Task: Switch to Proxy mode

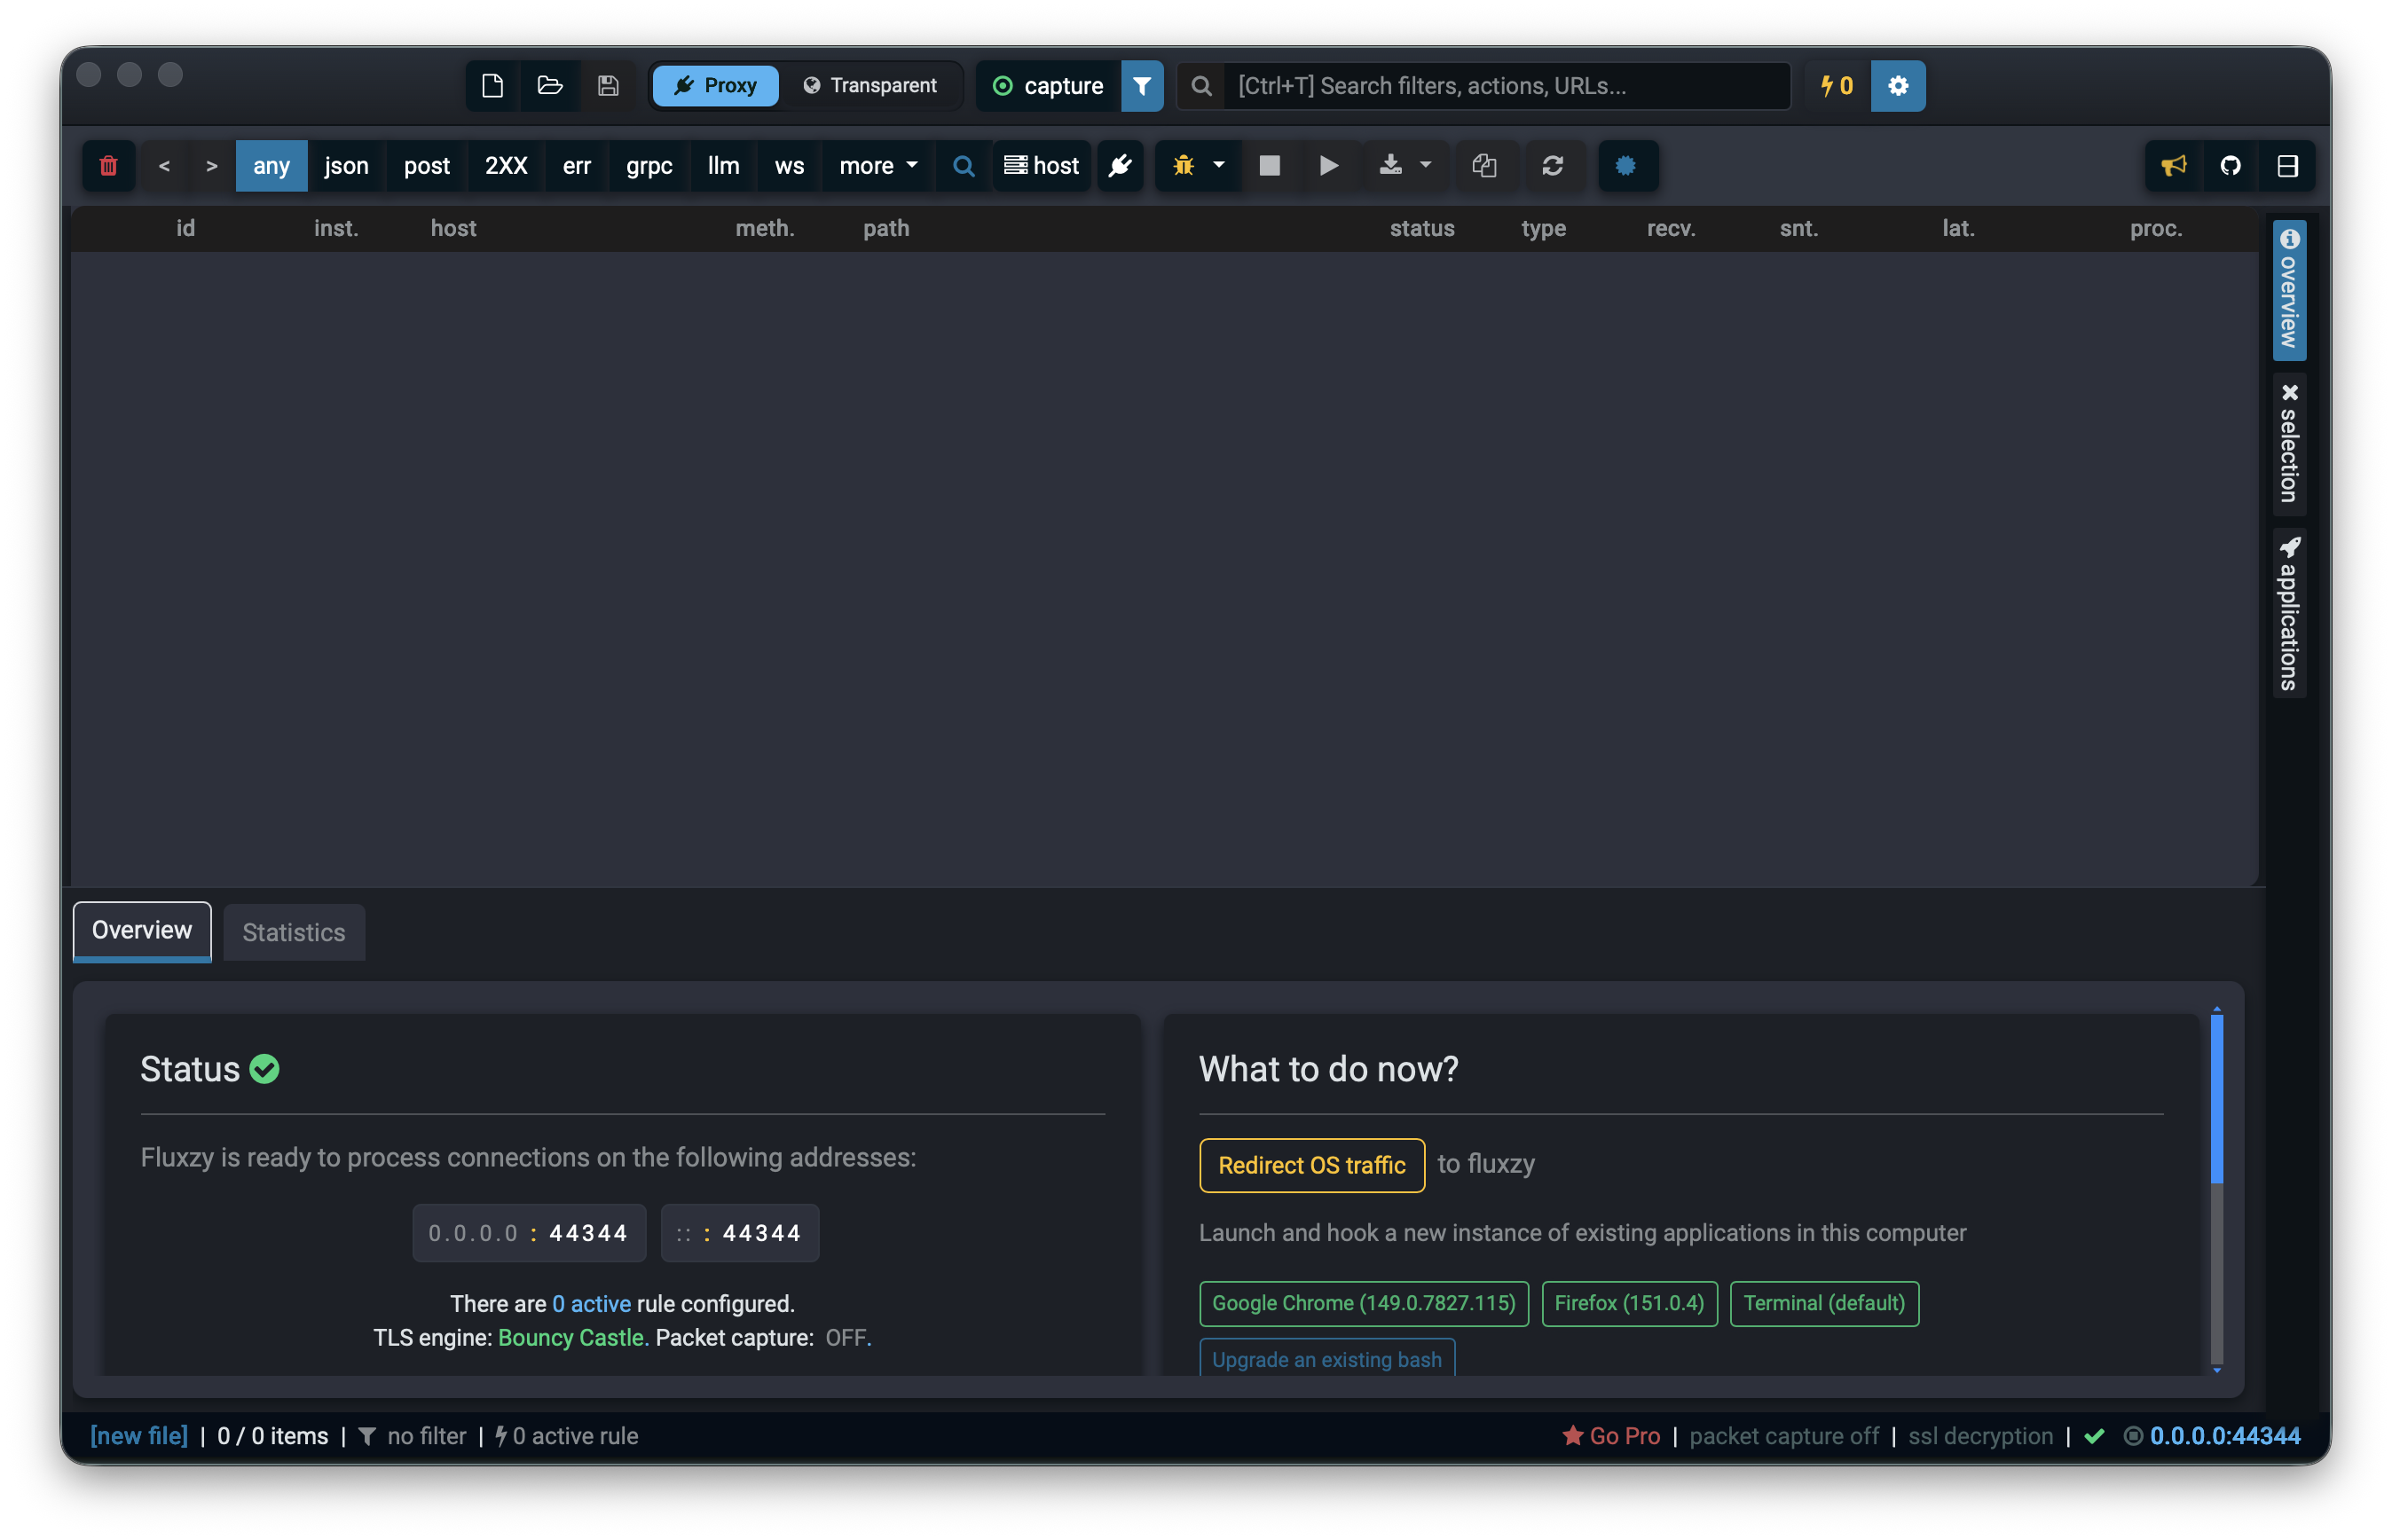Action: pos(715,86)
